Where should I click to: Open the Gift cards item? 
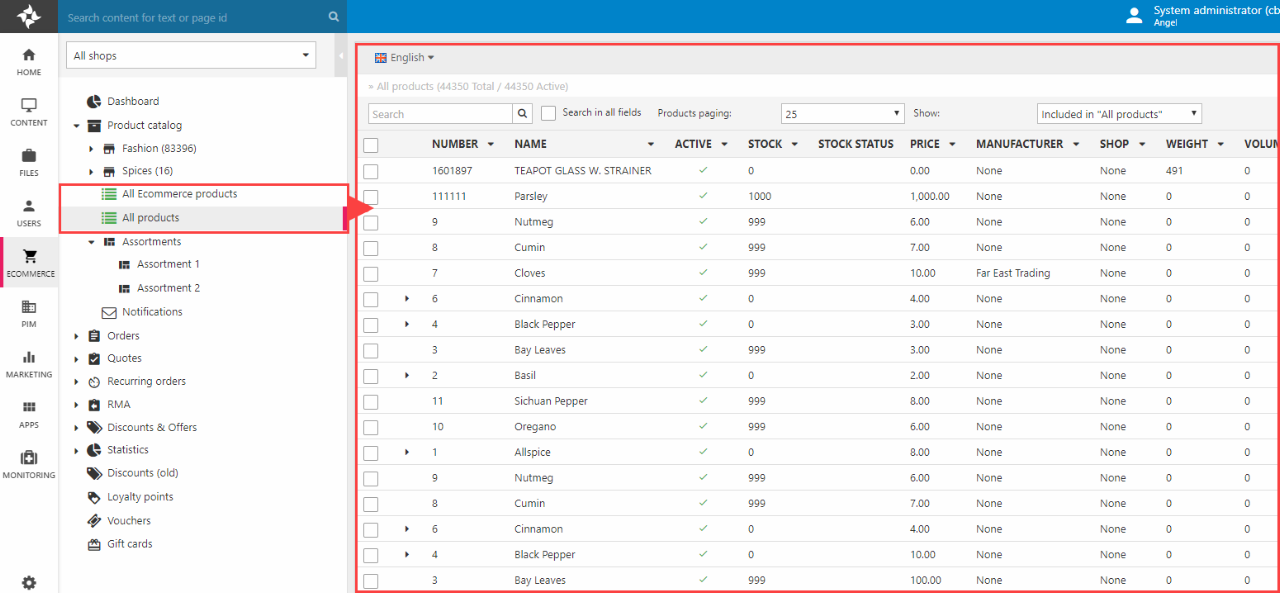130,544
